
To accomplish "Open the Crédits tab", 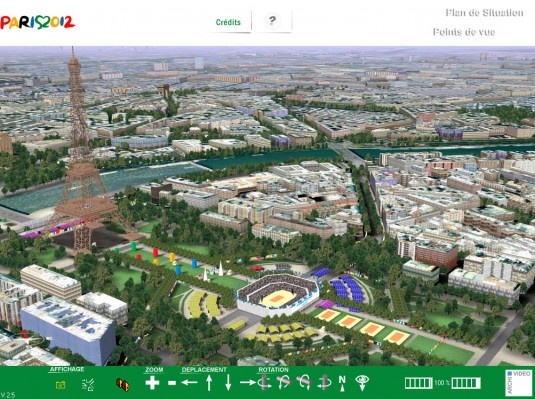I will pos(228,22).
